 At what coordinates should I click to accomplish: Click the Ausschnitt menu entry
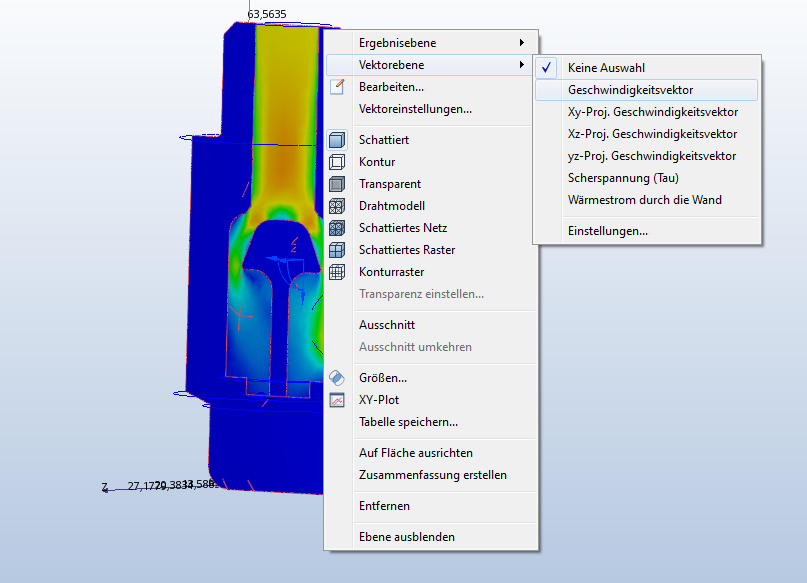(x=431, y=325)
